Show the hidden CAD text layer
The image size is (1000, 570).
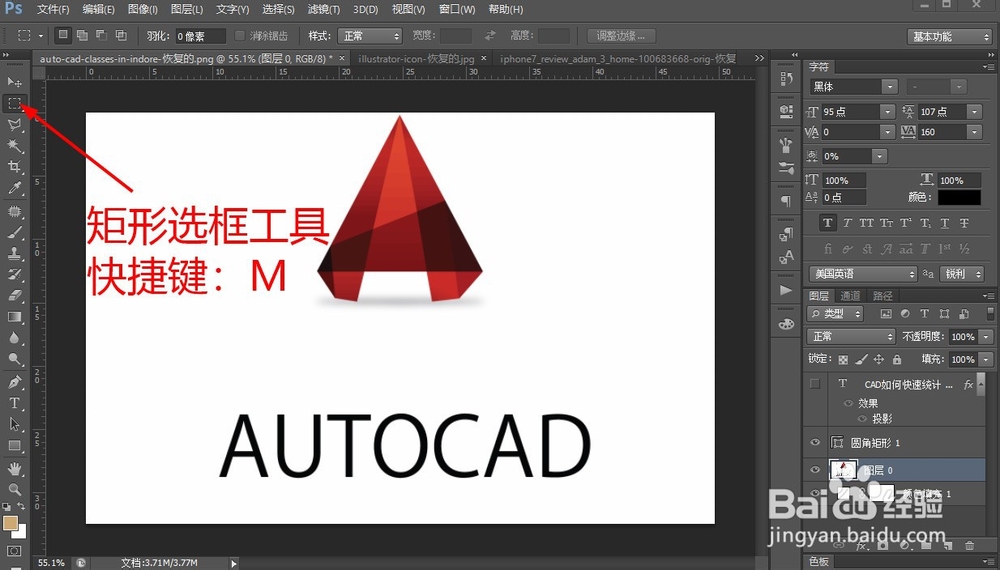pyautogui.click(x=814, y=384)
